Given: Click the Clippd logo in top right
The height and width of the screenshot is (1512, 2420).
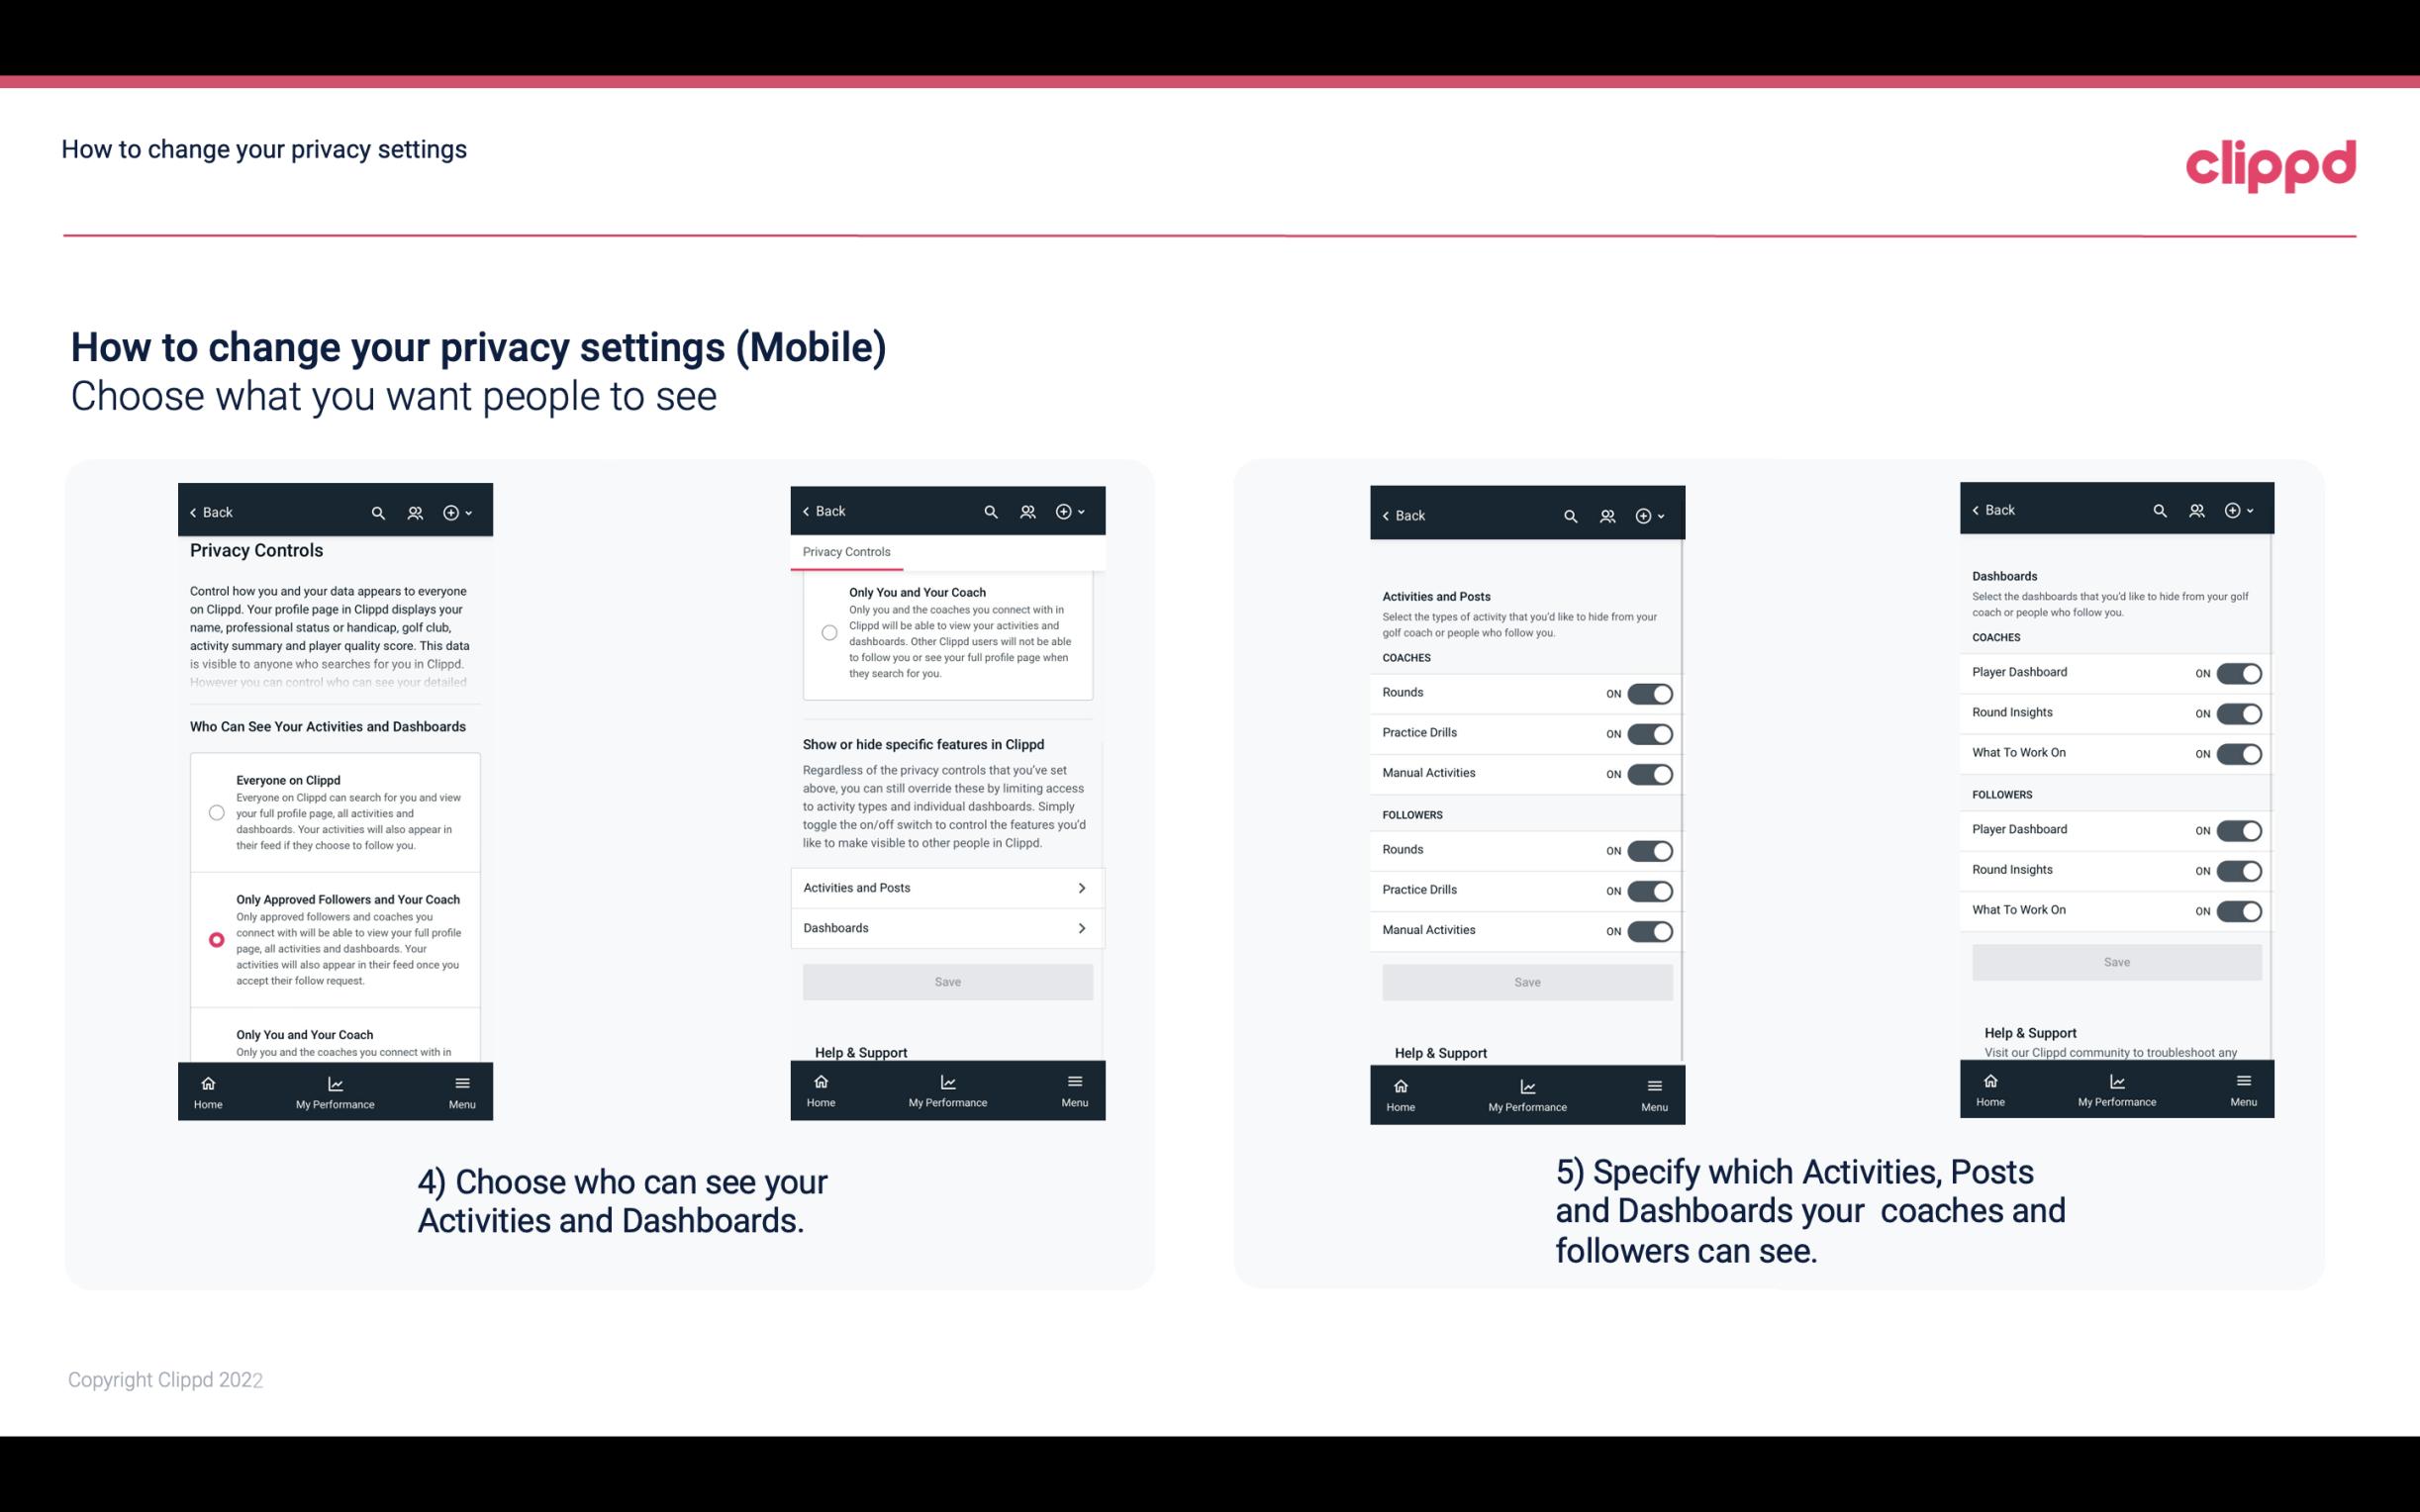Looking at the screenshot, I should tap(2271, 163).
